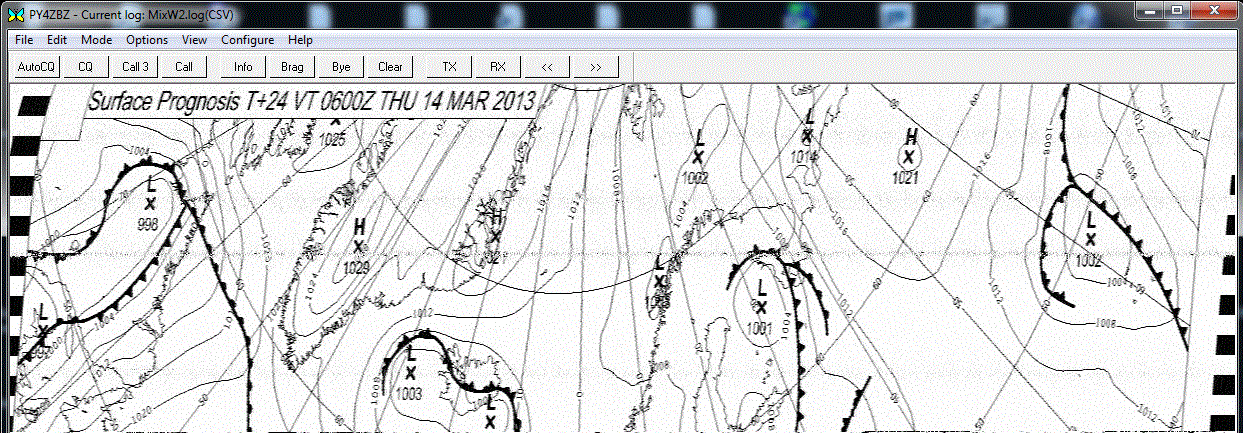The height and width of the screenshot is (433, 1243).
Task: Open the Mode menu
Action: pyautogui.click(x=97, y=40)
